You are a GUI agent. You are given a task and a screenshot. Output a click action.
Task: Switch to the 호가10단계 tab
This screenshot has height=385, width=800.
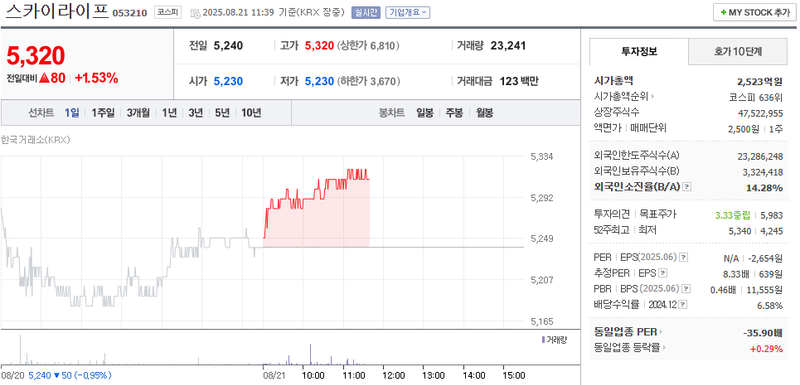click(738, 51)
